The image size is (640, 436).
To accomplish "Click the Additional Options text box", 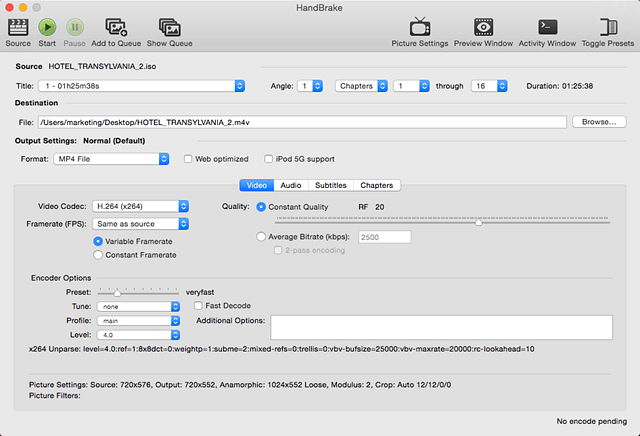I will 441,327.
